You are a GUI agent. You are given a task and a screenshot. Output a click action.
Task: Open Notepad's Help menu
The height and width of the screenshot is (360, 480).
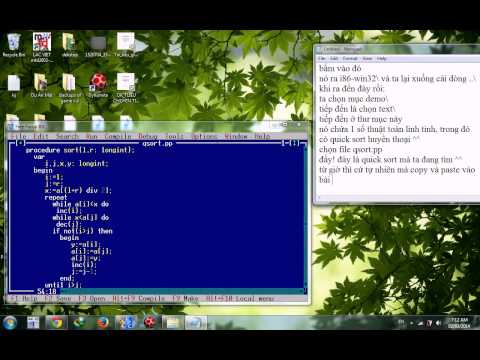[x=381, y=58]
